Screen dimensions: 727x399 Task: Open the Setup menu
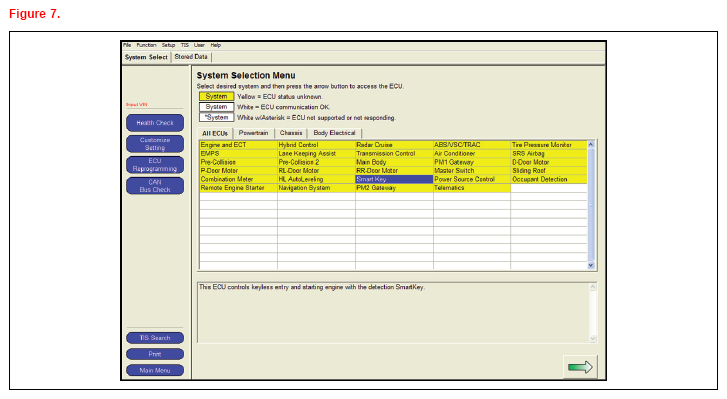[168, 45]
